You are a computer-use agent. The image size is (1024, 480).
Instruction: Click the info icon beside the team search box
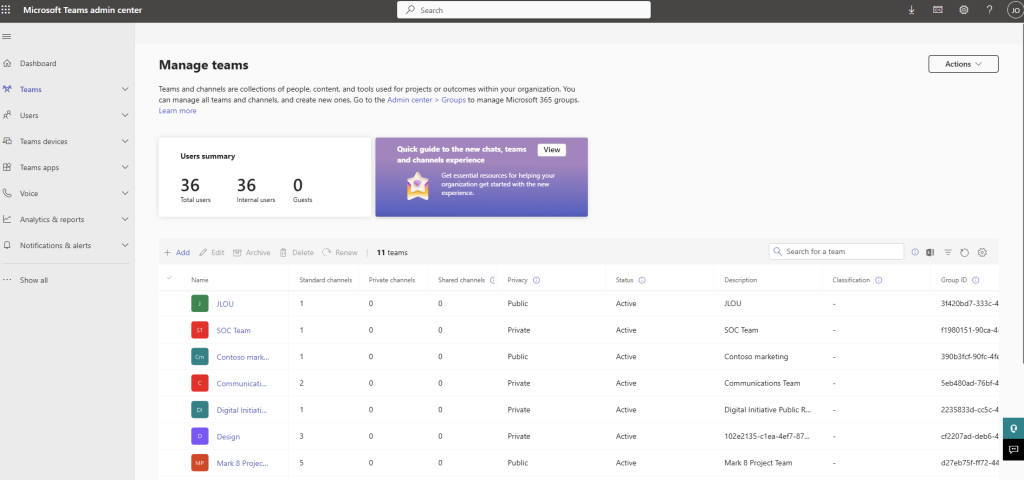pos(914,252)
